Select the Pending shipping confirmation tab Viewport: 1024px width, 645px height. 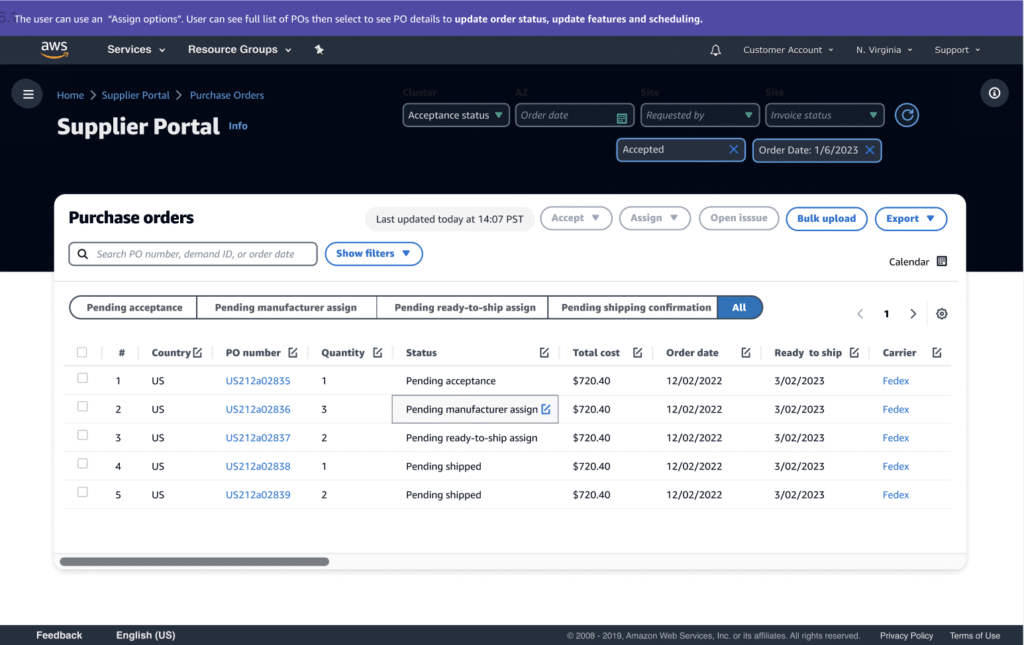click(x=635, y=308)
